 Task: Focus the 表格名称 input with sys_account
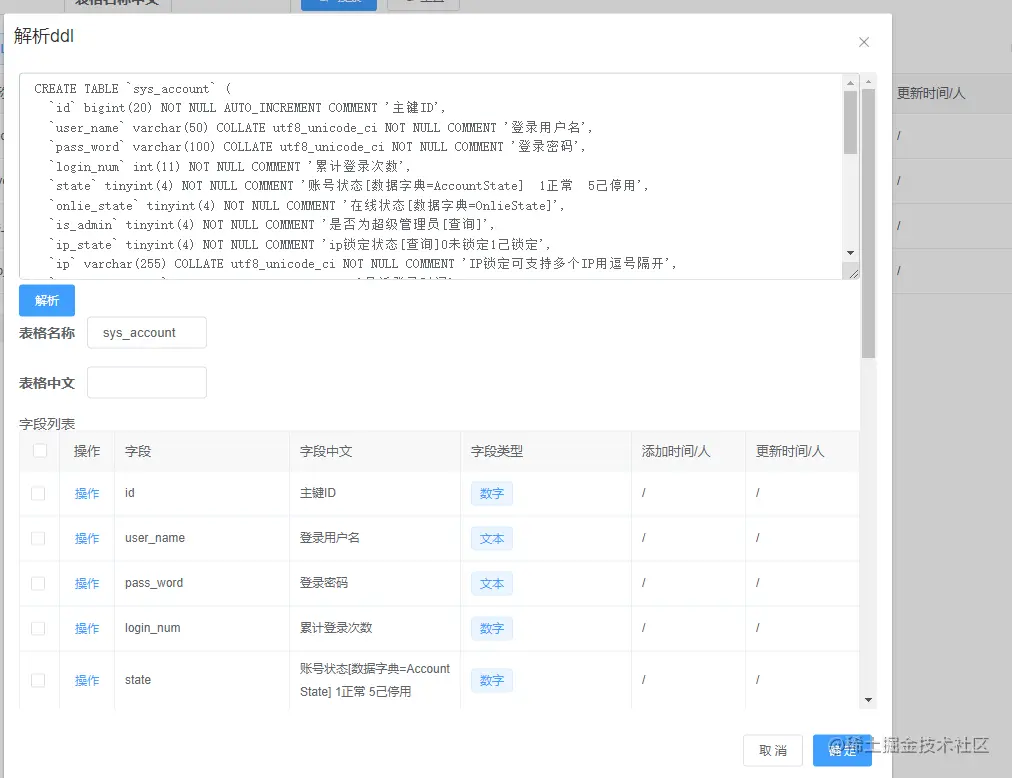[147, 333]
